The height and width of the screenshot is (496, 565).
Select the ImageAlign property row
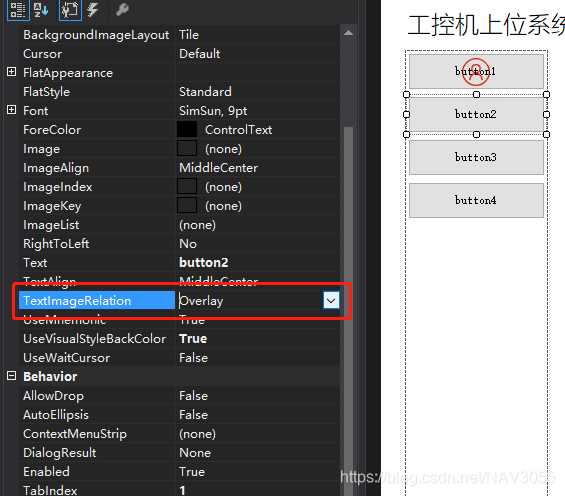(x=179, y=168)
